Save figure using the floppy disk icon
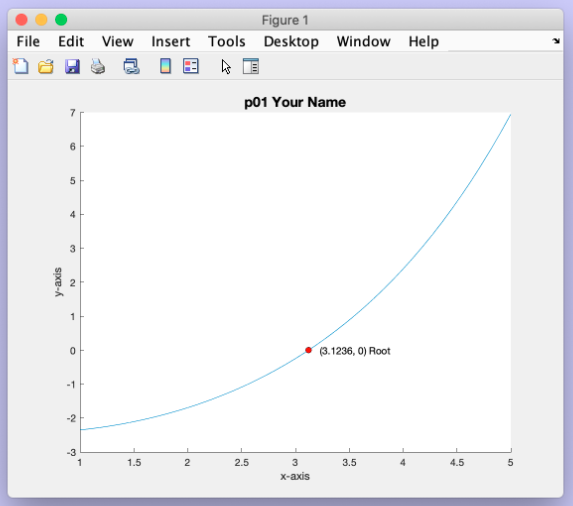Viewport: 573px width, 506px height. [x=72, y=66]
